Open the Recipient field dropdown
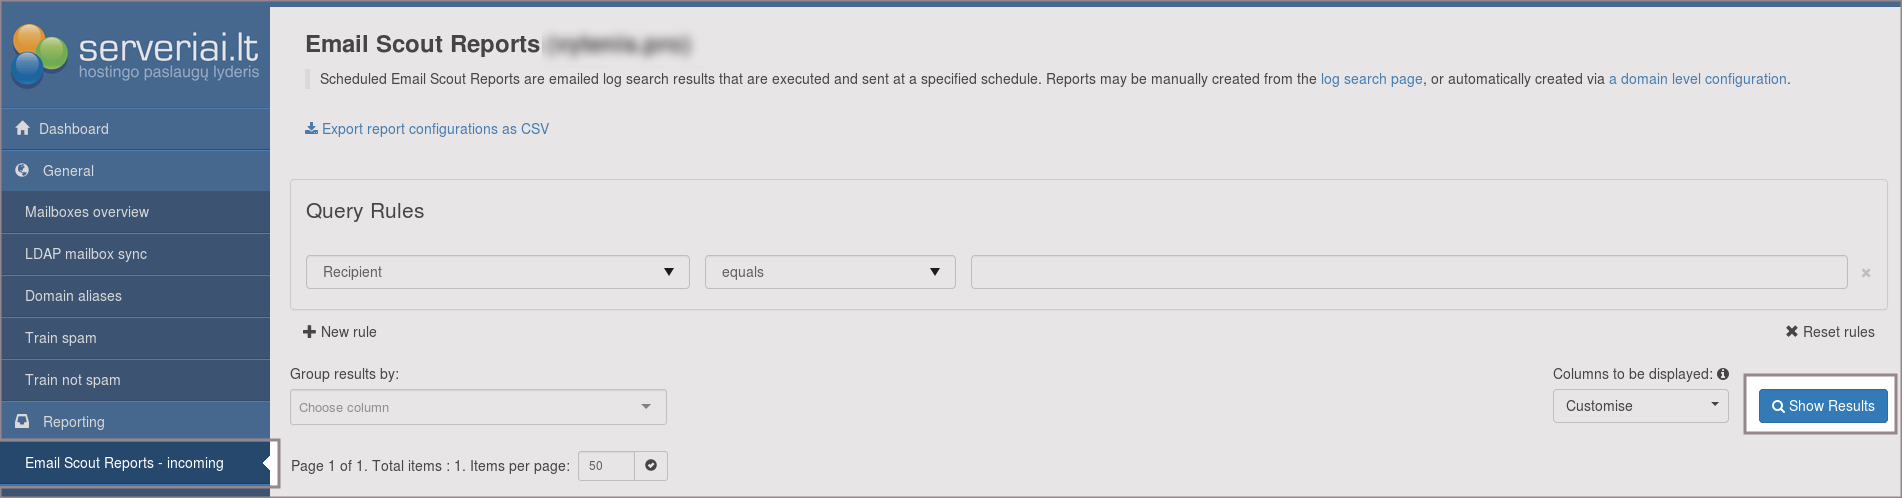Screen dimensions: 1902x498 tap(497, 272)
